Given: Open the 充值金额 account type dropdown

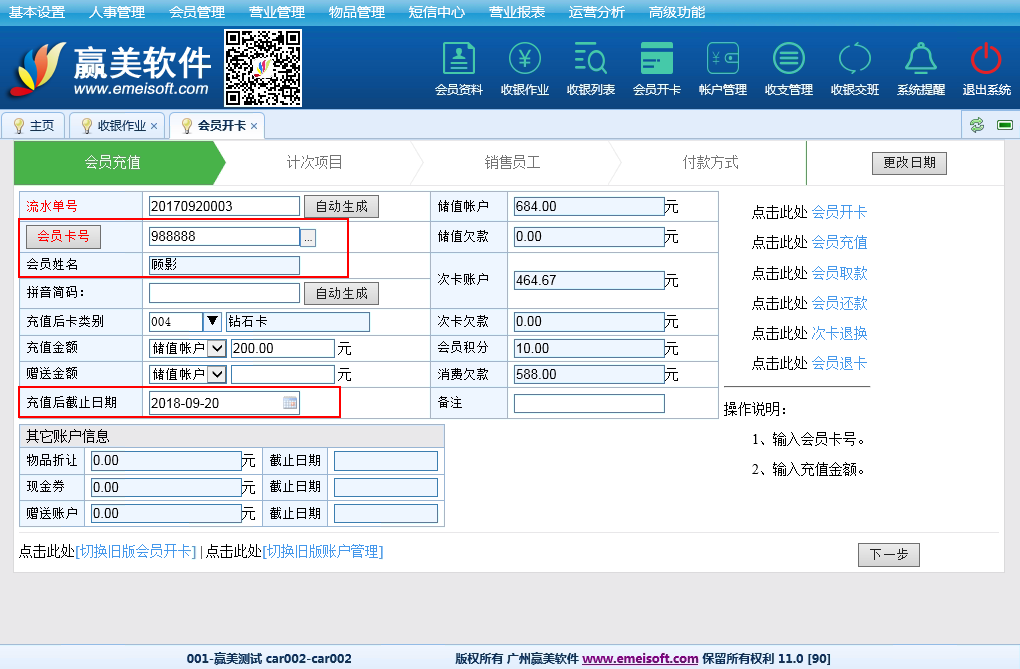Looking at the screenshot, I should click(217, 349).
